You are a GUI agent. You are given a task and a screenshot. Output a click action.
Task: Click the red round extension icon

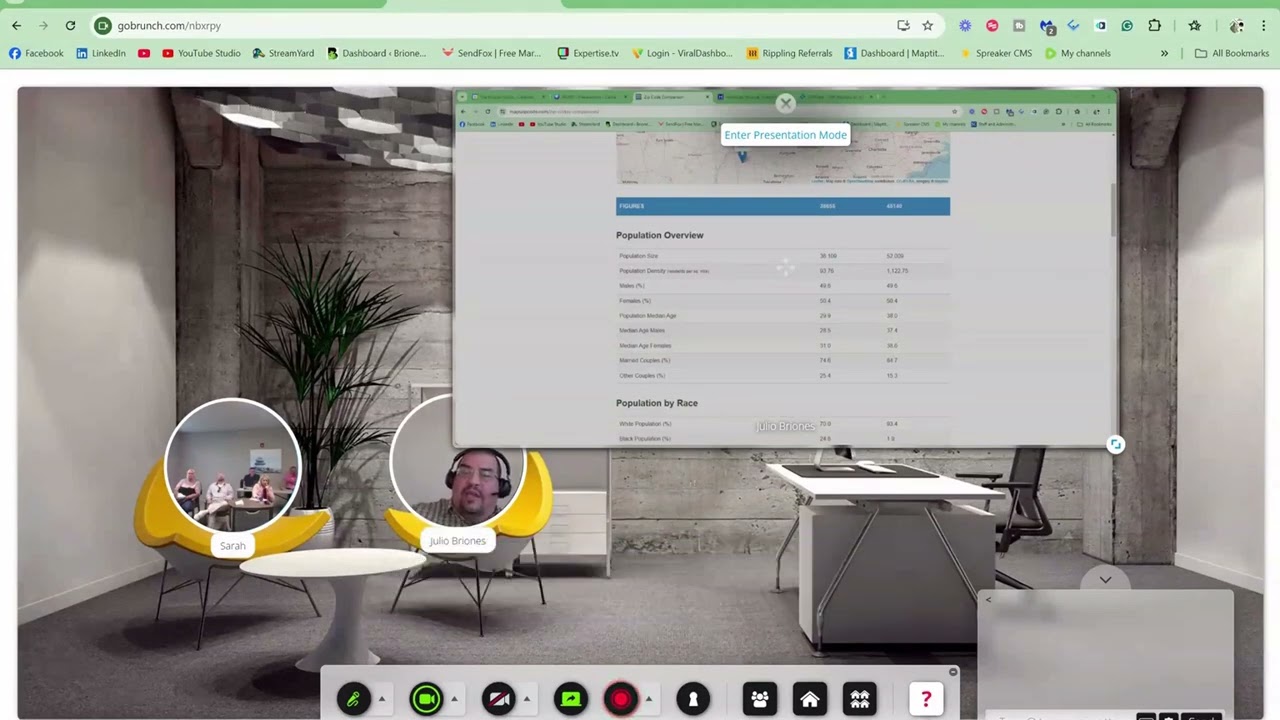point(992,25)
